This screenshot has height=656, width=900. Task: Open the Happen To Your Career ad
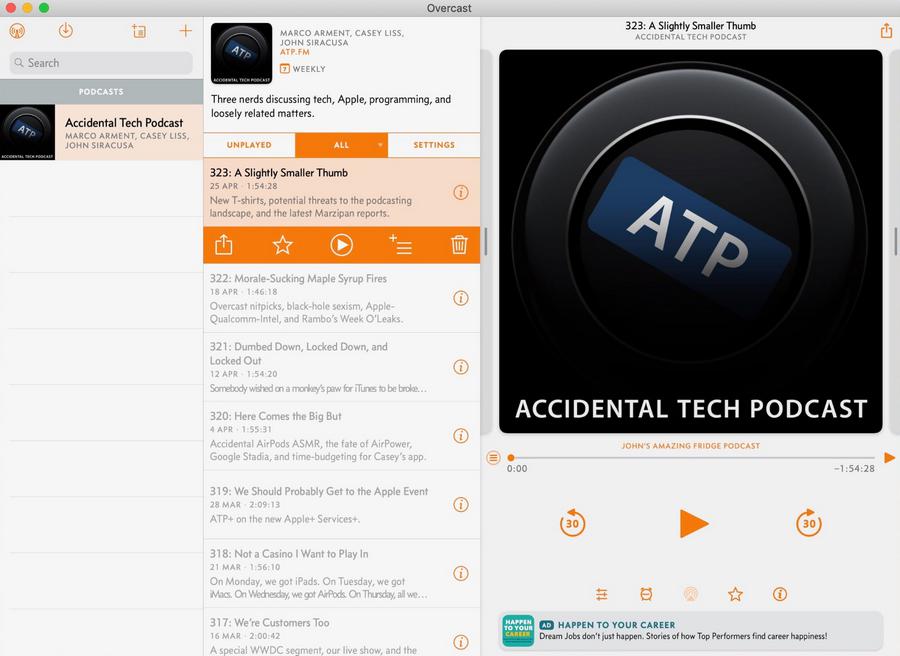(691, 631)
